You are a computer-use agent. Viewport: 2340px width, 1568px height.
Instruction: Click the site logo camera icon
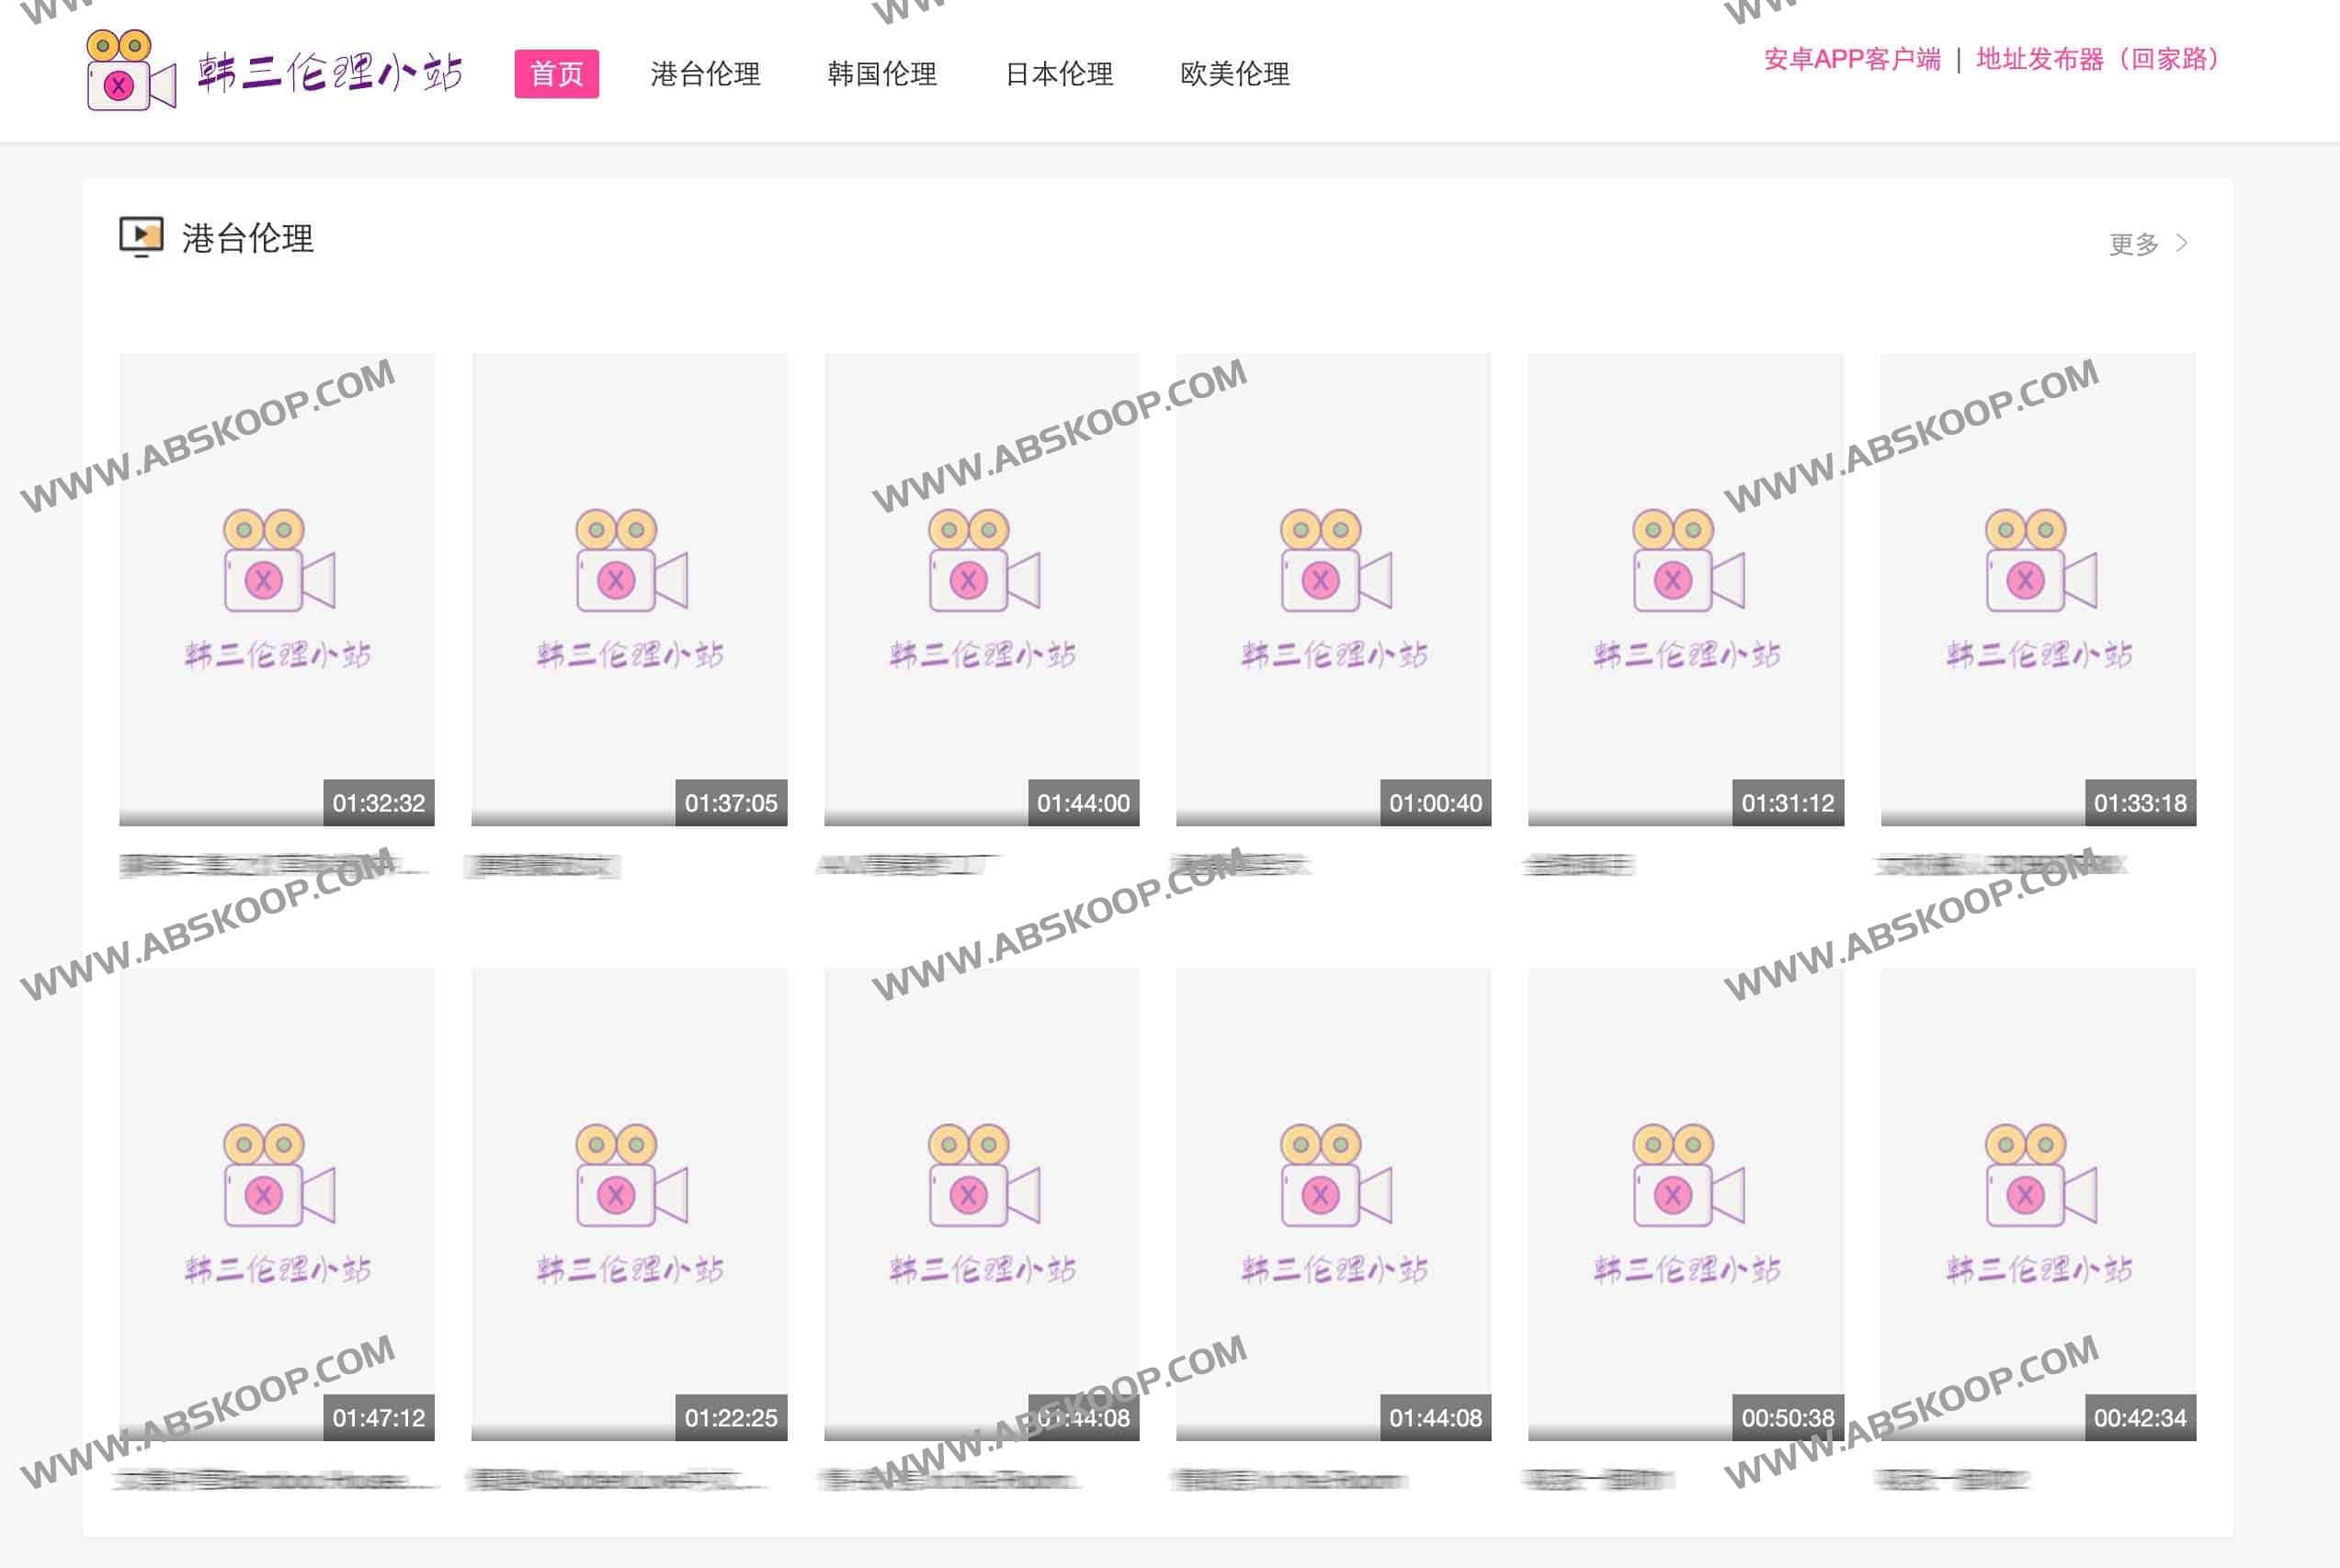[x=131, y=70]
